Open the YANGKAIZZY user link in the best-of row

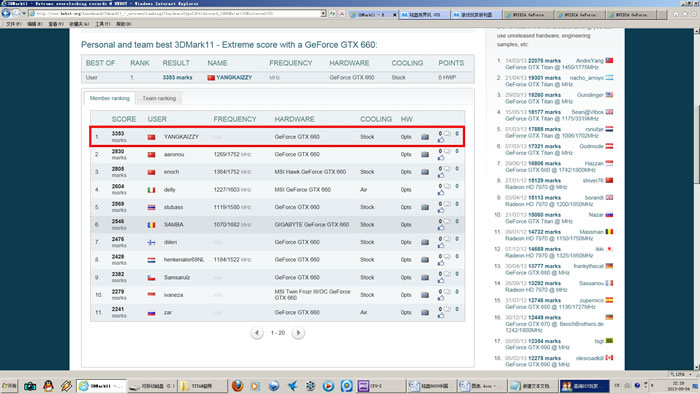click(x=234, y=77)
